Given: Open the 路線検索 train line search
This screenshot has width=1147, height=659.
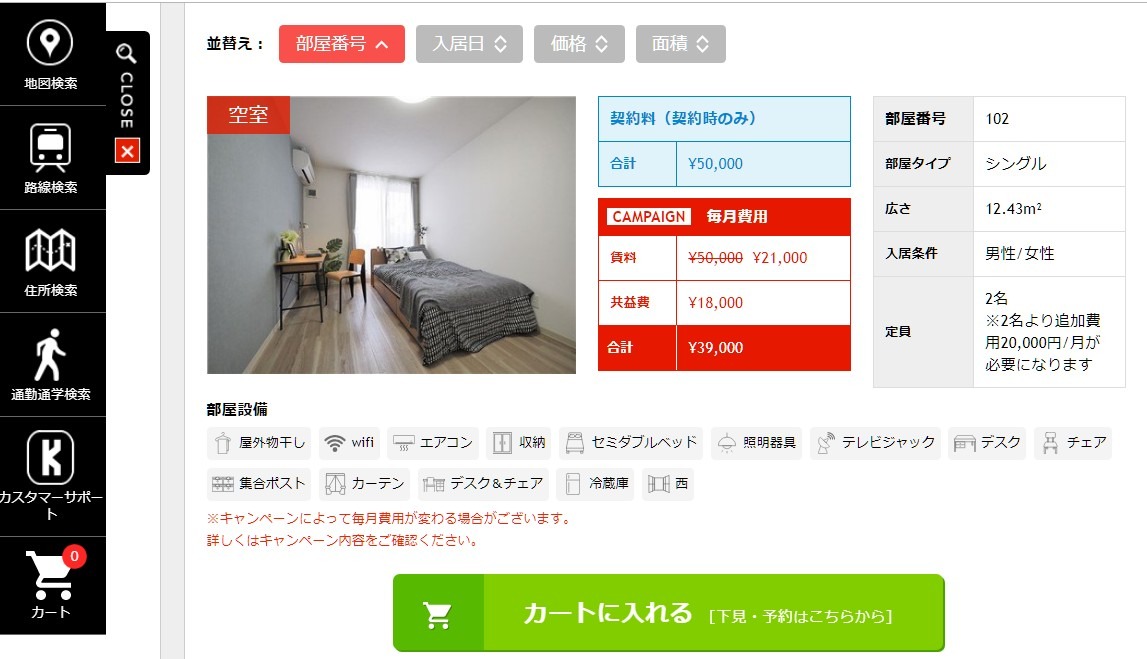Looking at the screenshot, I should coord(50,147).
